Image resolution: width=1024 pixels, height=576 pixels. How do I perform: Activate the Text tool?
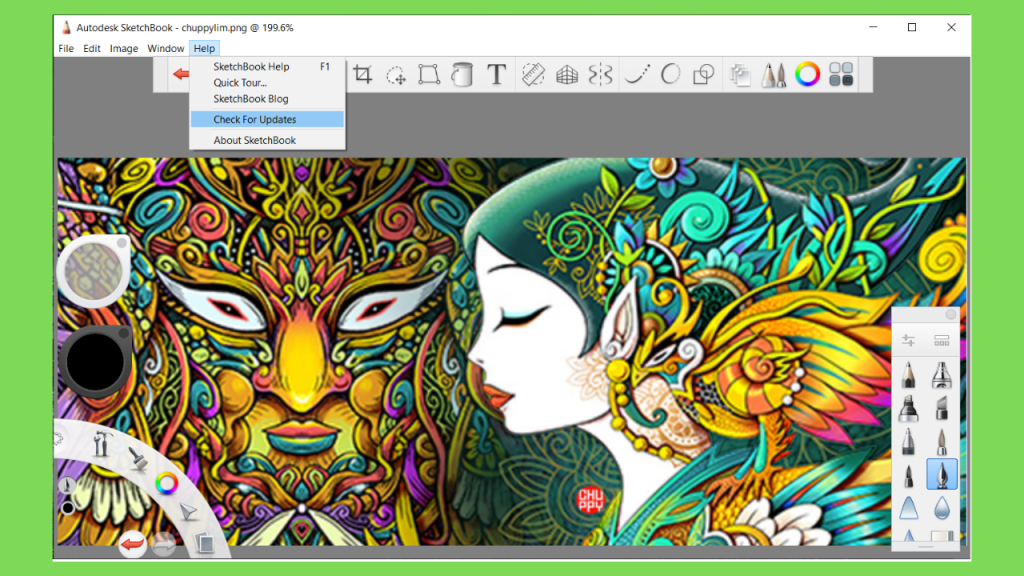point(496,74)
